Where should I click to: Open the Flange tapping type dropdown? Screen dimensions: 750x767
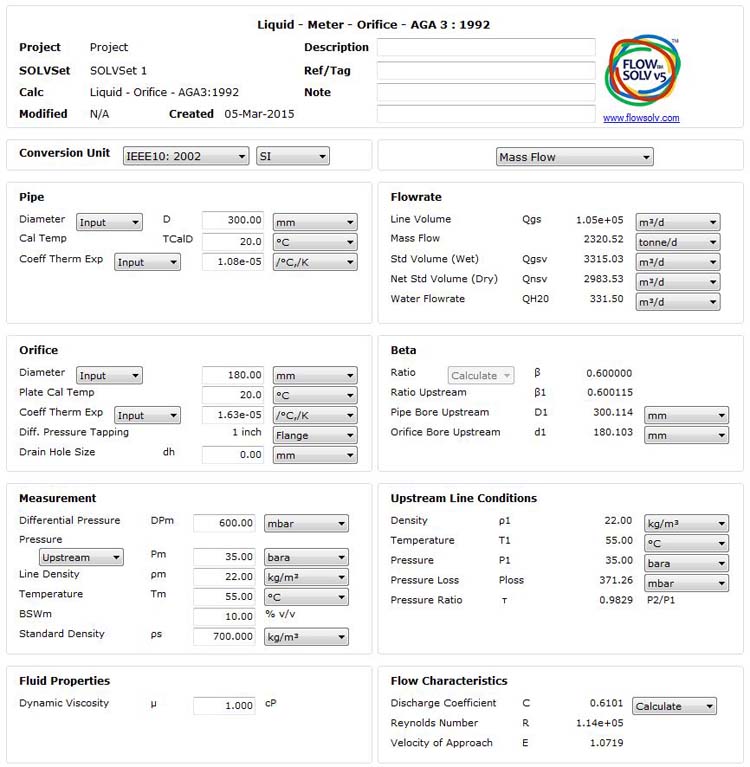314,436
